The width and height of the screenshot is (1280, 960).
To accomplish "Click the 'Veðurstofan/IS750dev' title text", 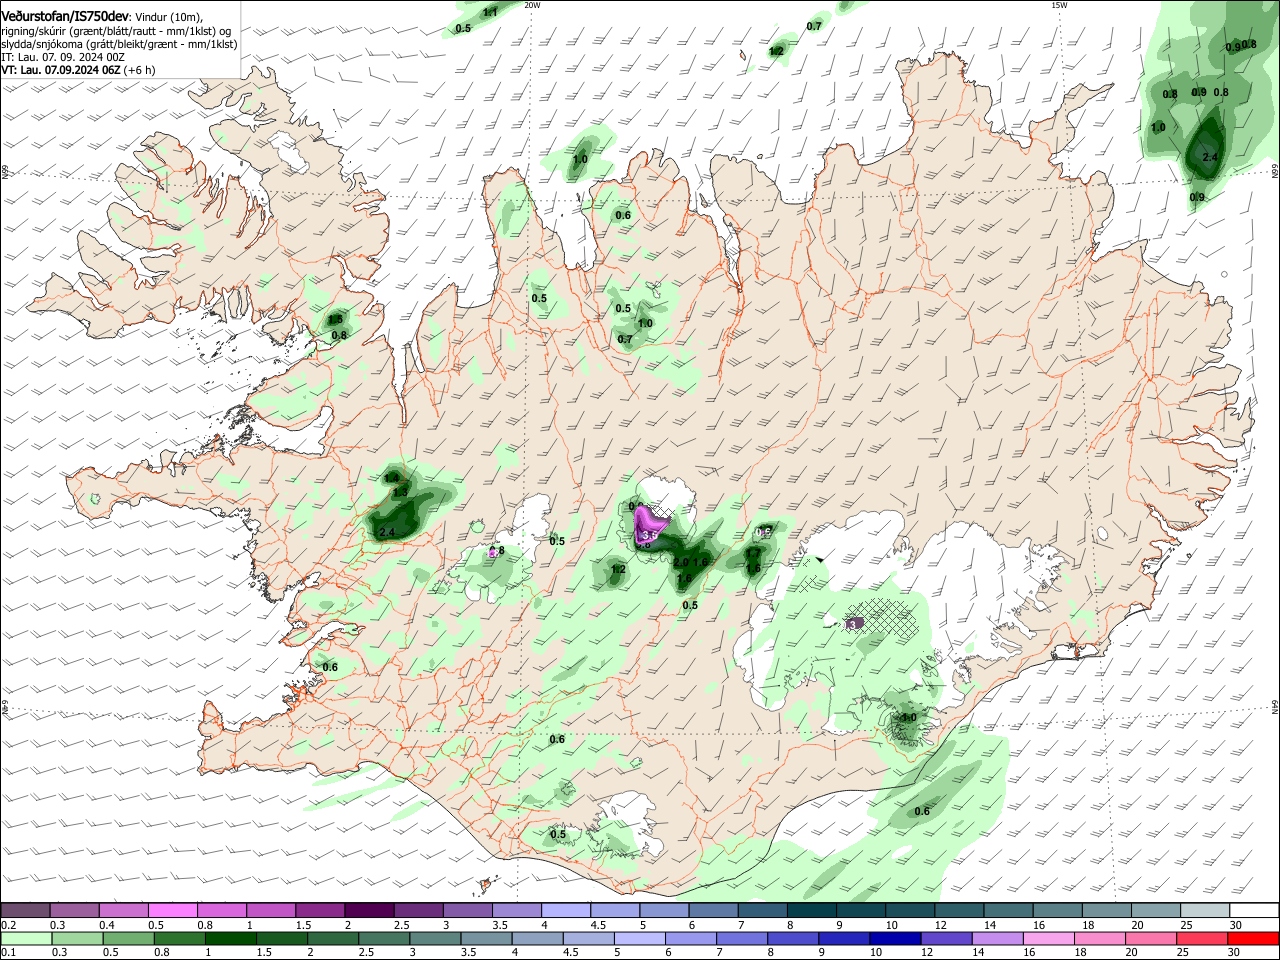I will click(x=65, y=16).
